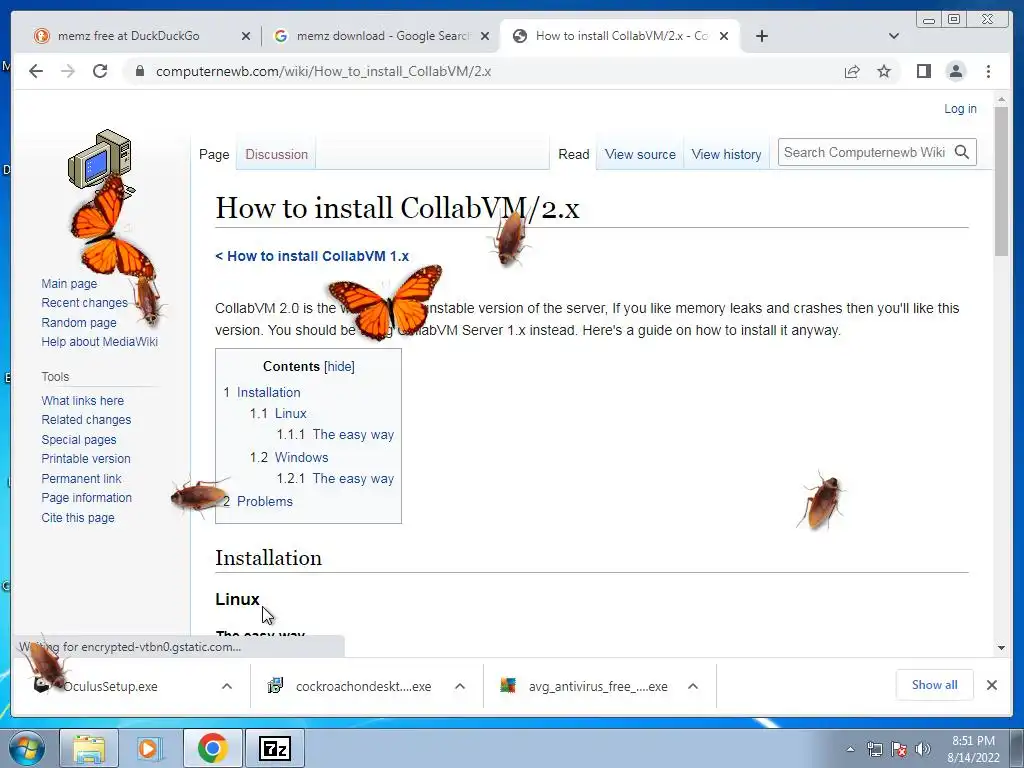Open Windows Start menu orb
Viewport: 1024px width, 768px height.
[27, 748]
